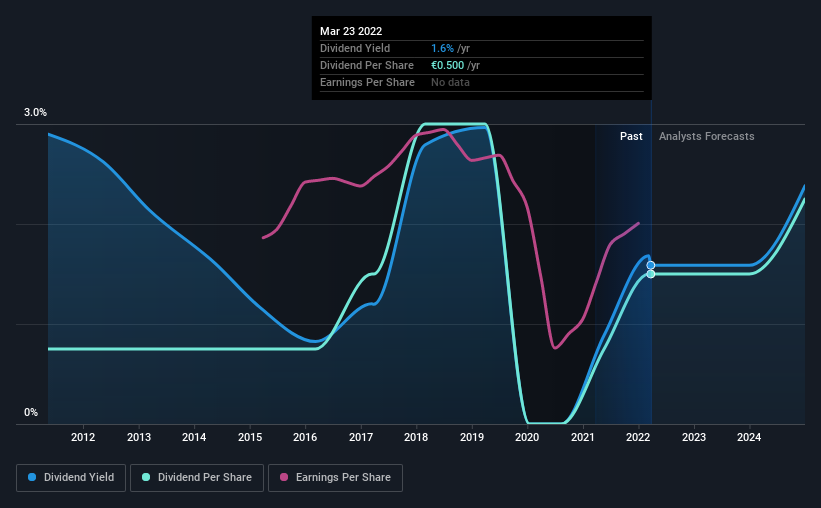Toggle the Dividend Per Share legend button
Image resolution: width=821 pixels, height=508 pixels.
pyautogui.click(x=197, y=478)
